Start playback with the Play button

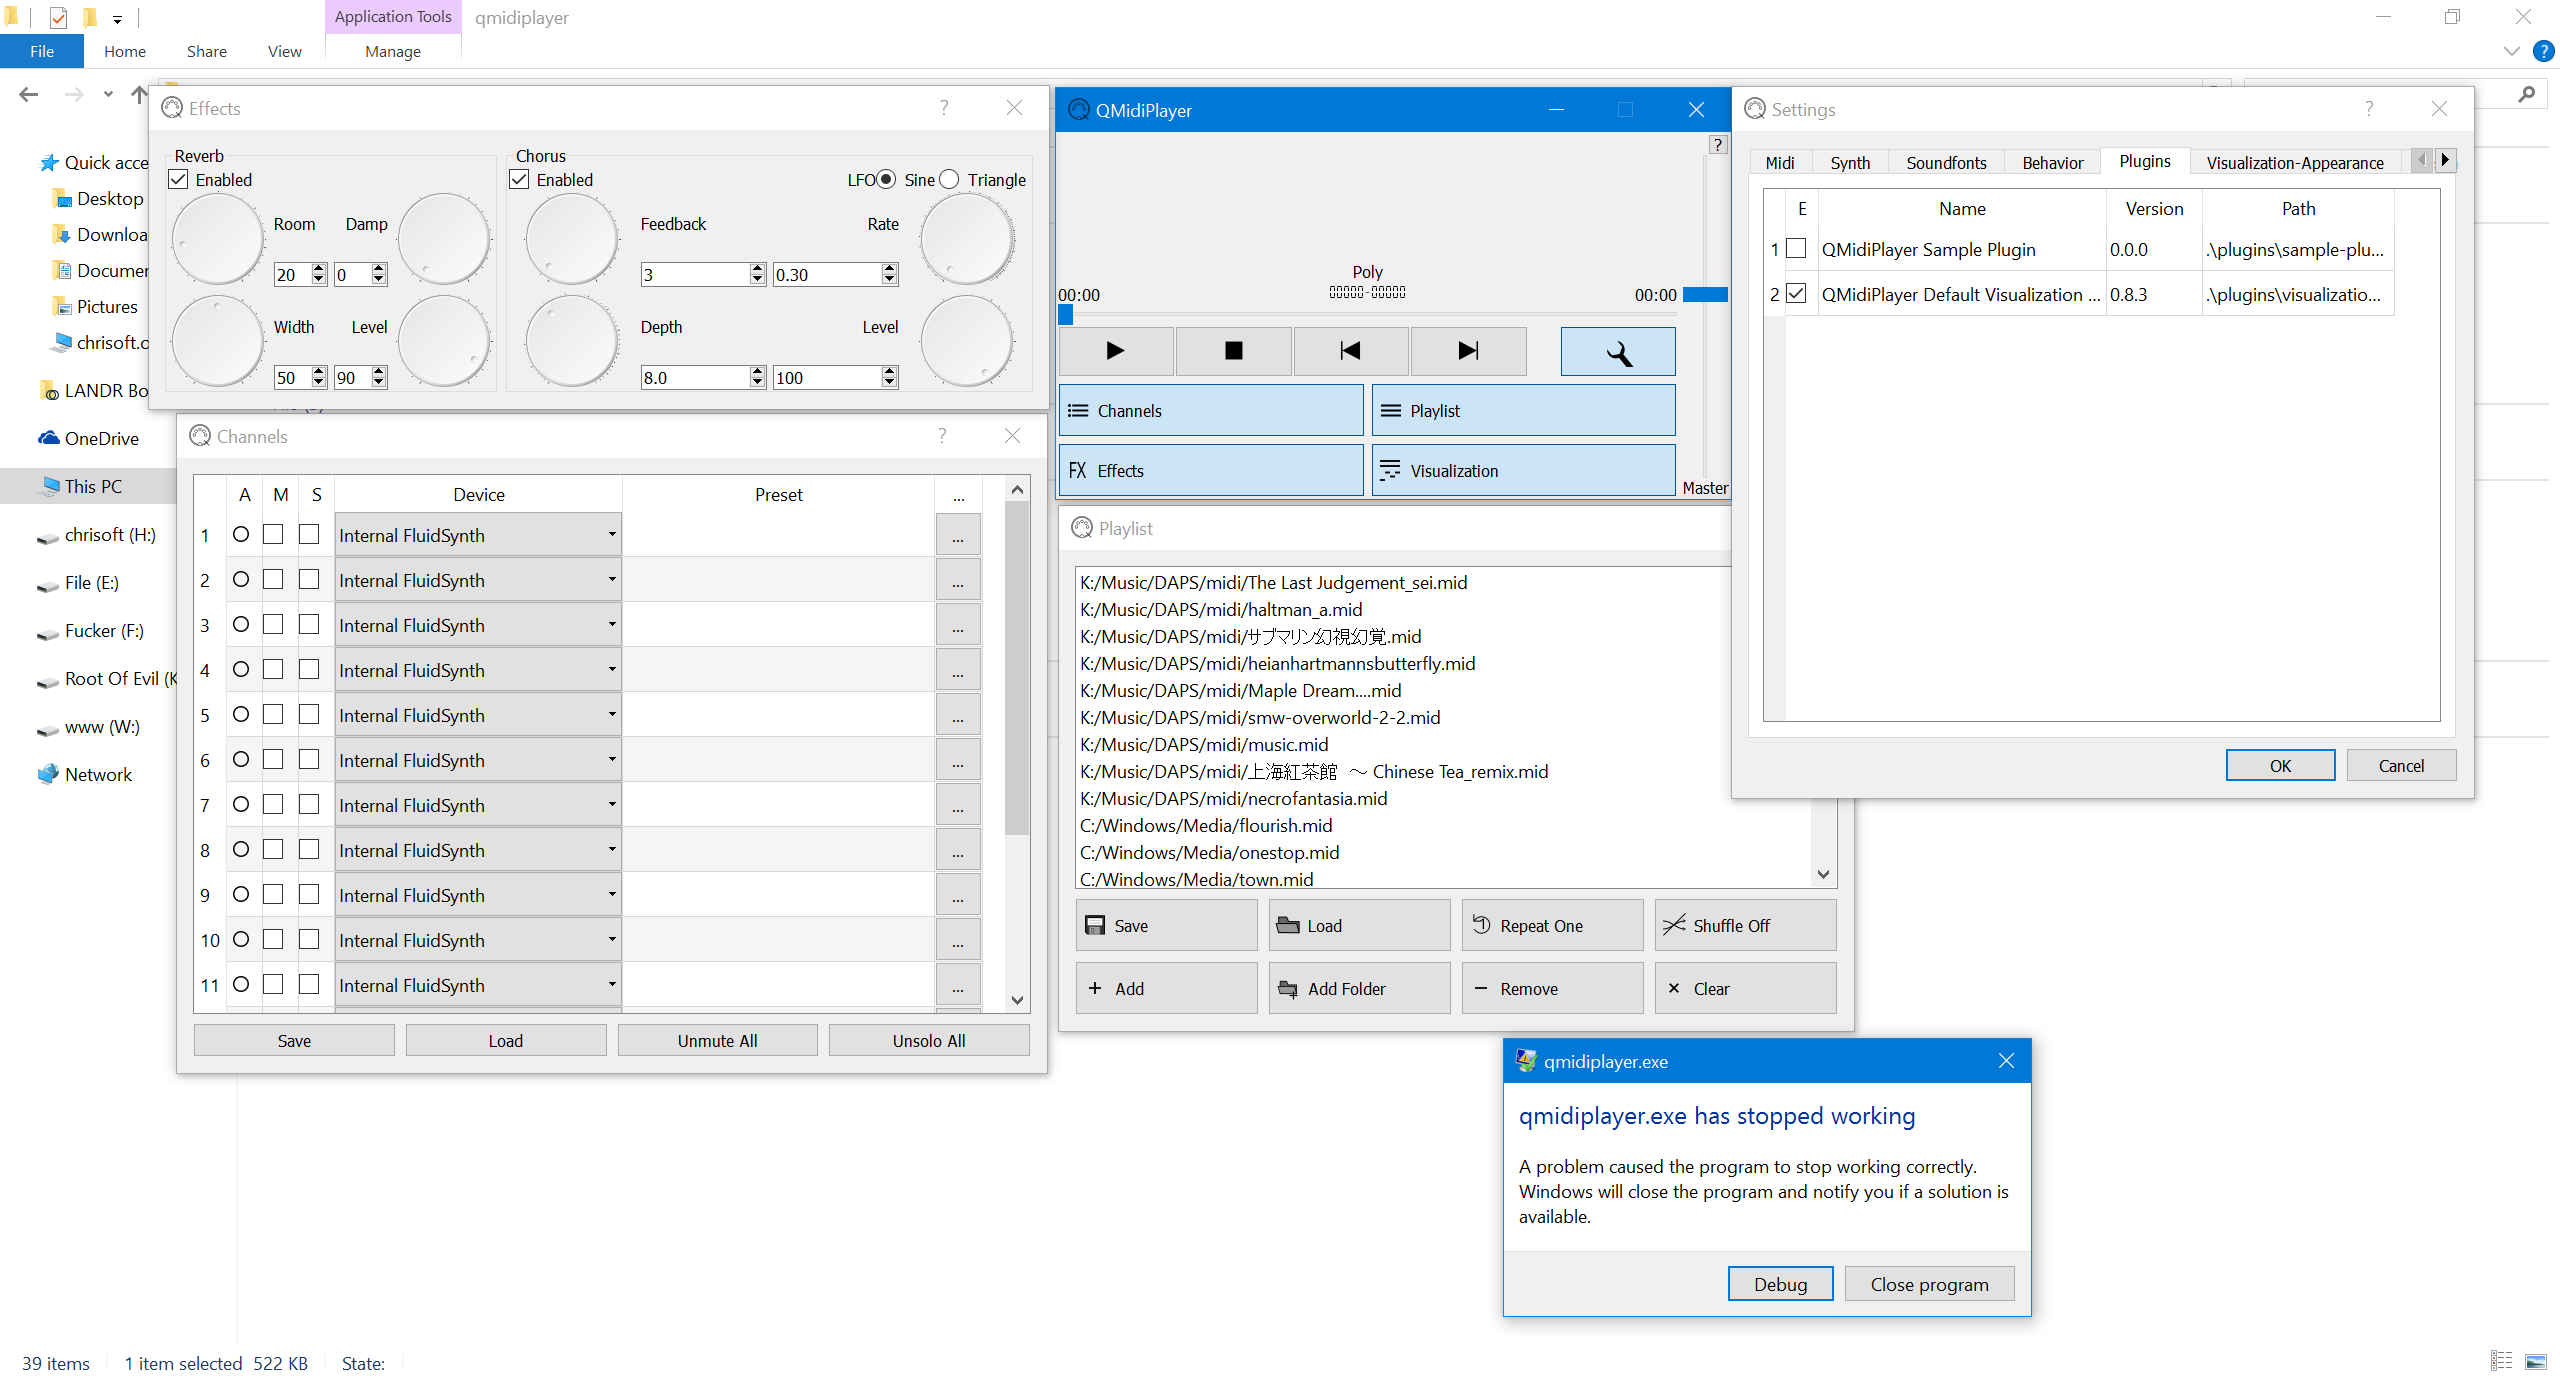click(1115, 351)
